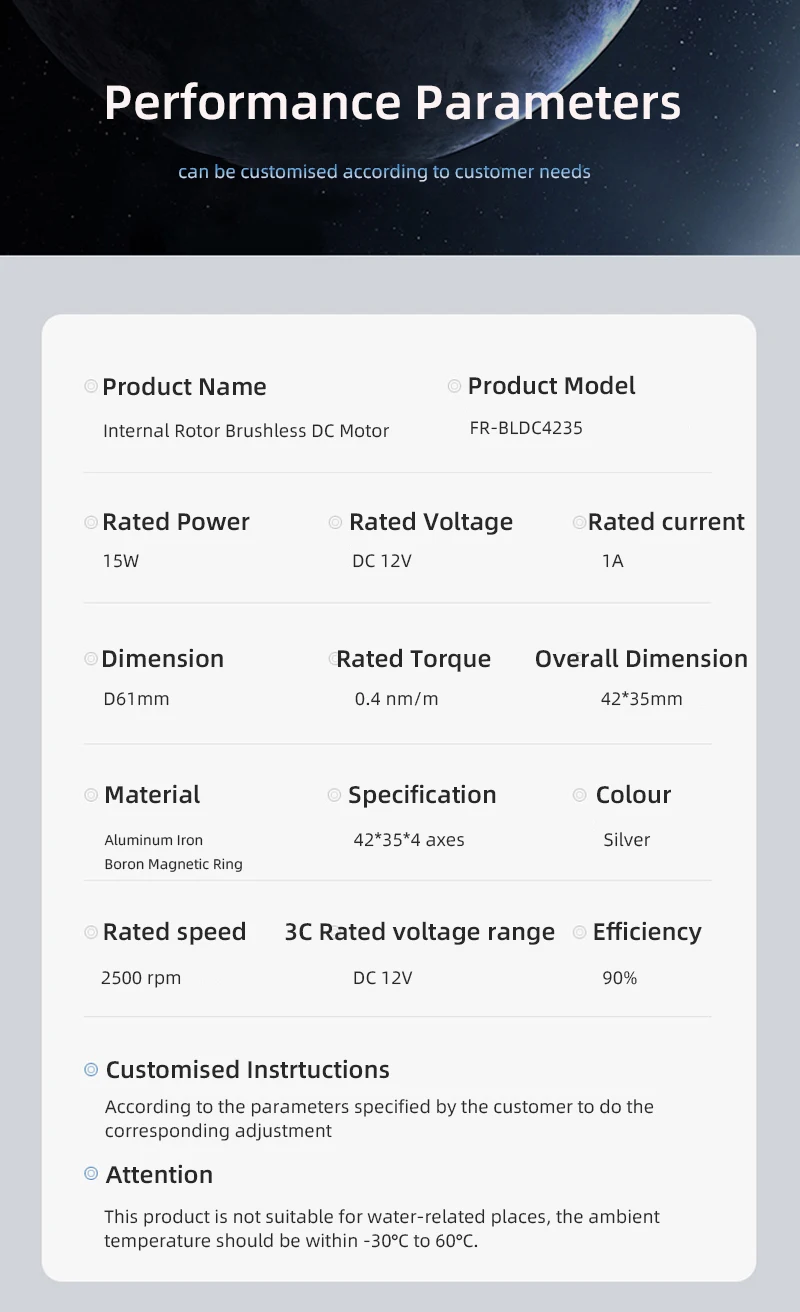Click the bullet icon next to Specification
Screen dimensions: 800x1312
334,795
